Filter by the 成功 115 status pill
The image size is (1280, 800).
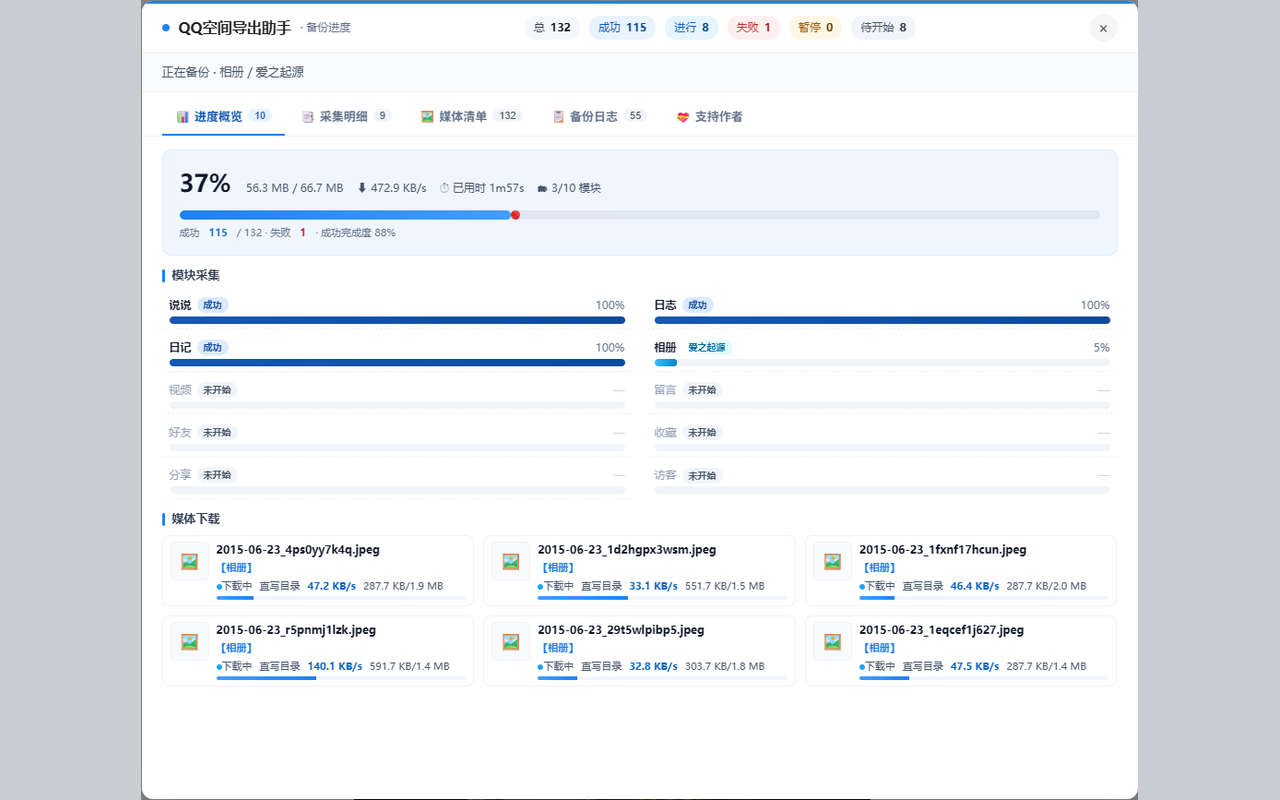tap(622, 28)
